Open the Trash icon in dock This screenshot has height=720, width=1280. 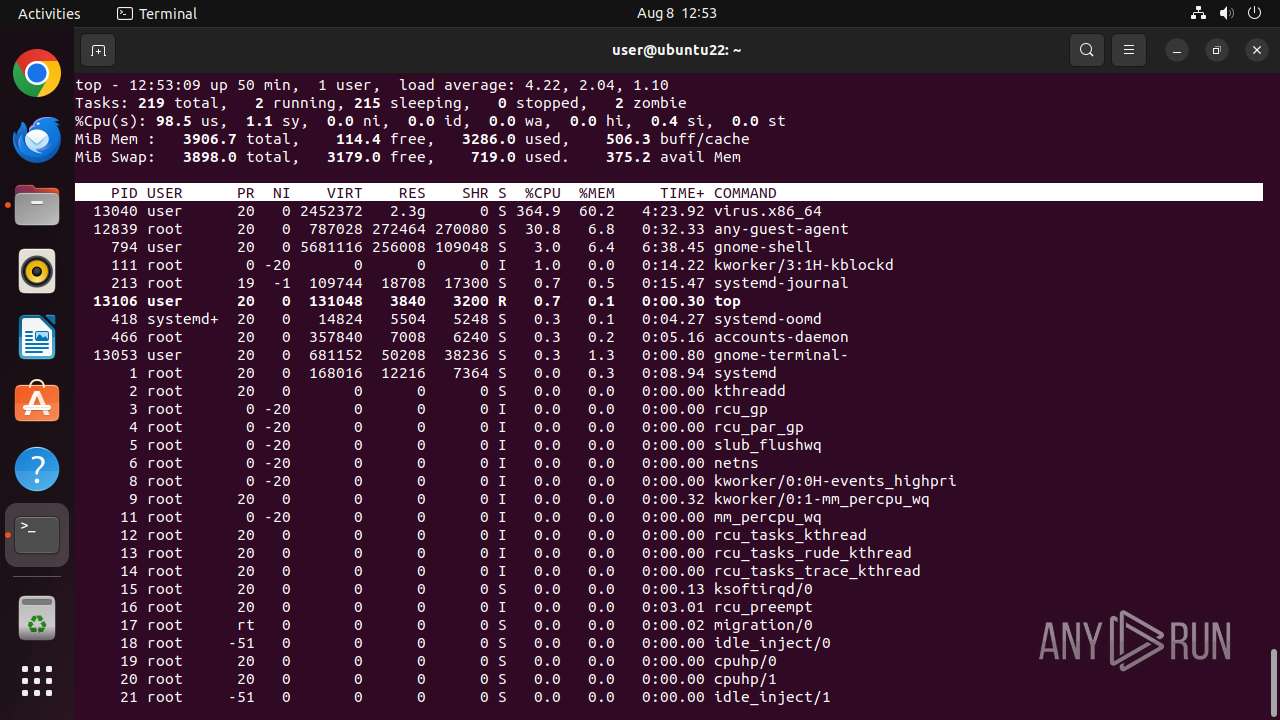click(x=37, y=617)
